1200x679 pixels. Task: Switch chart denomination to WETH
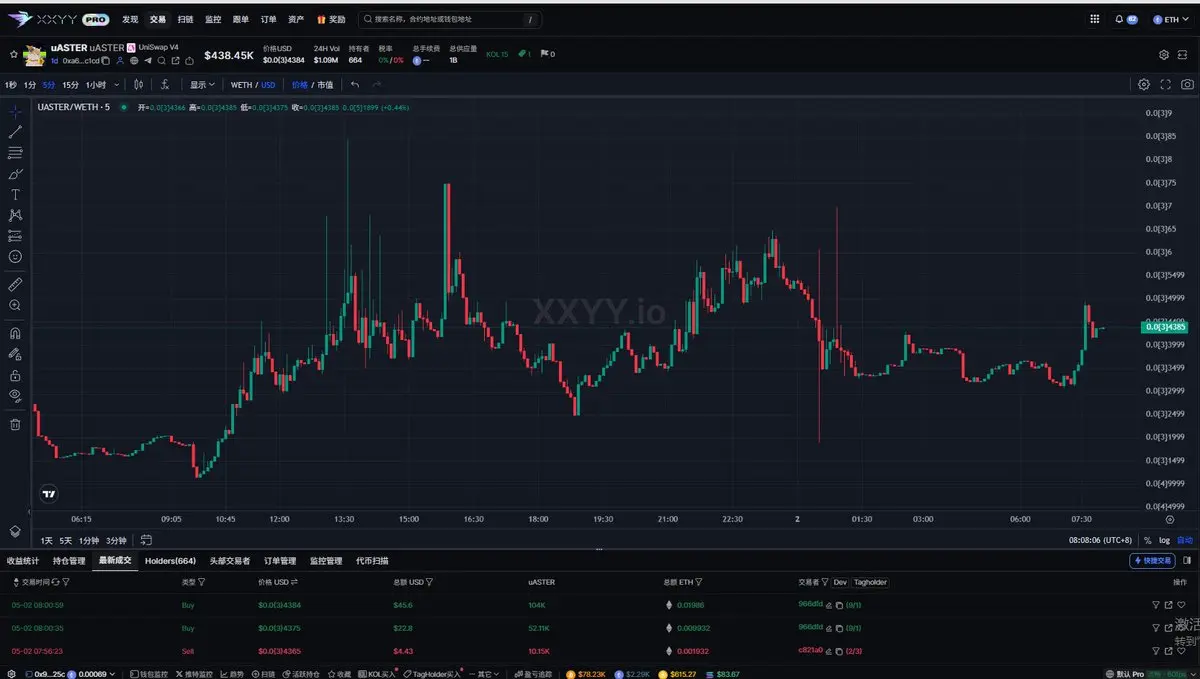[241, 85]
